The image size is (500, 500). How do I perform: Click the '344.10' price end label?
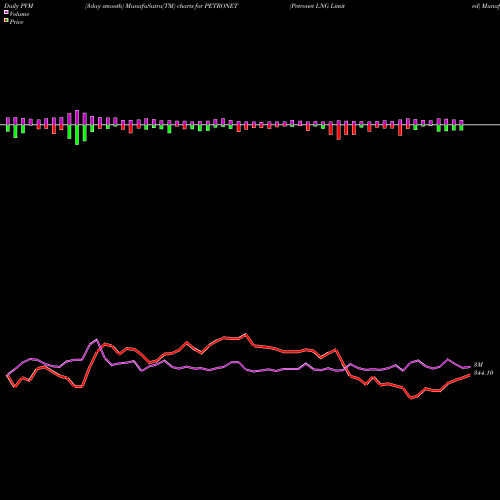(x=483, y=373)
